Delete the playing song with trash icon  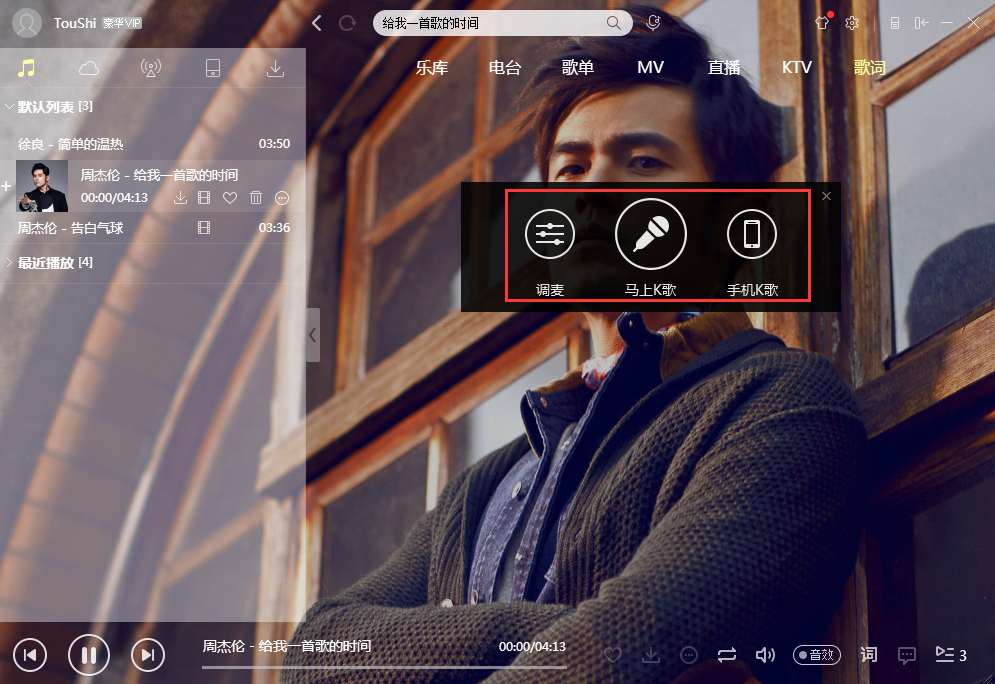(256, 198)
